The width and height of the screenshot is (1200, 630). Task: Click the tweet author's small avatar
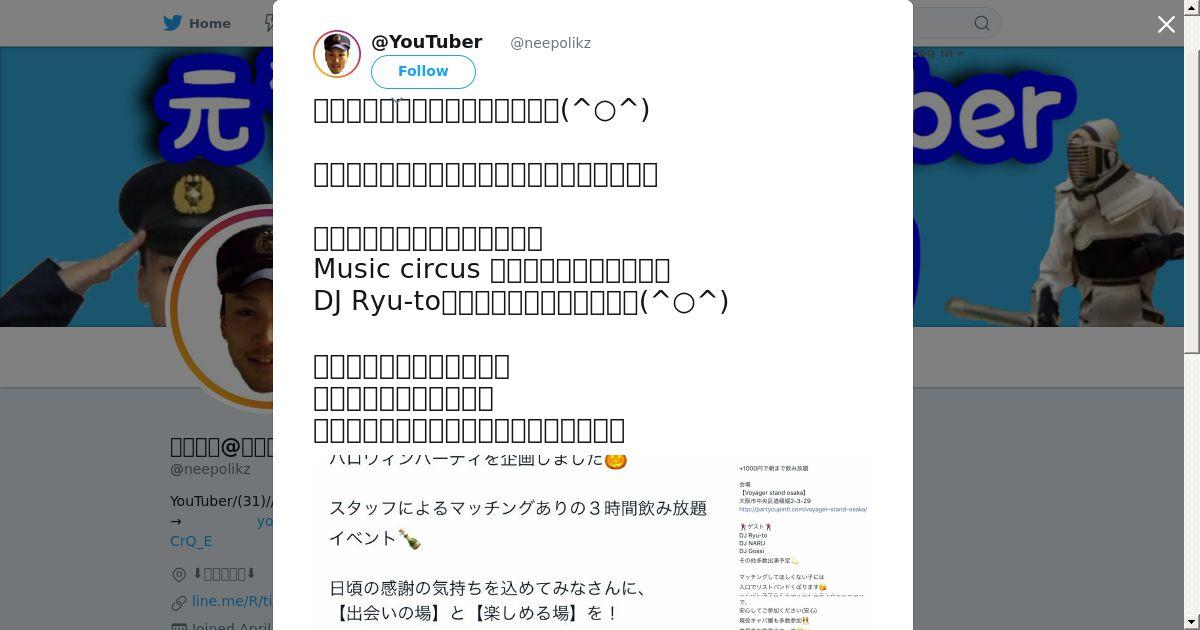[x=337, y=54]
